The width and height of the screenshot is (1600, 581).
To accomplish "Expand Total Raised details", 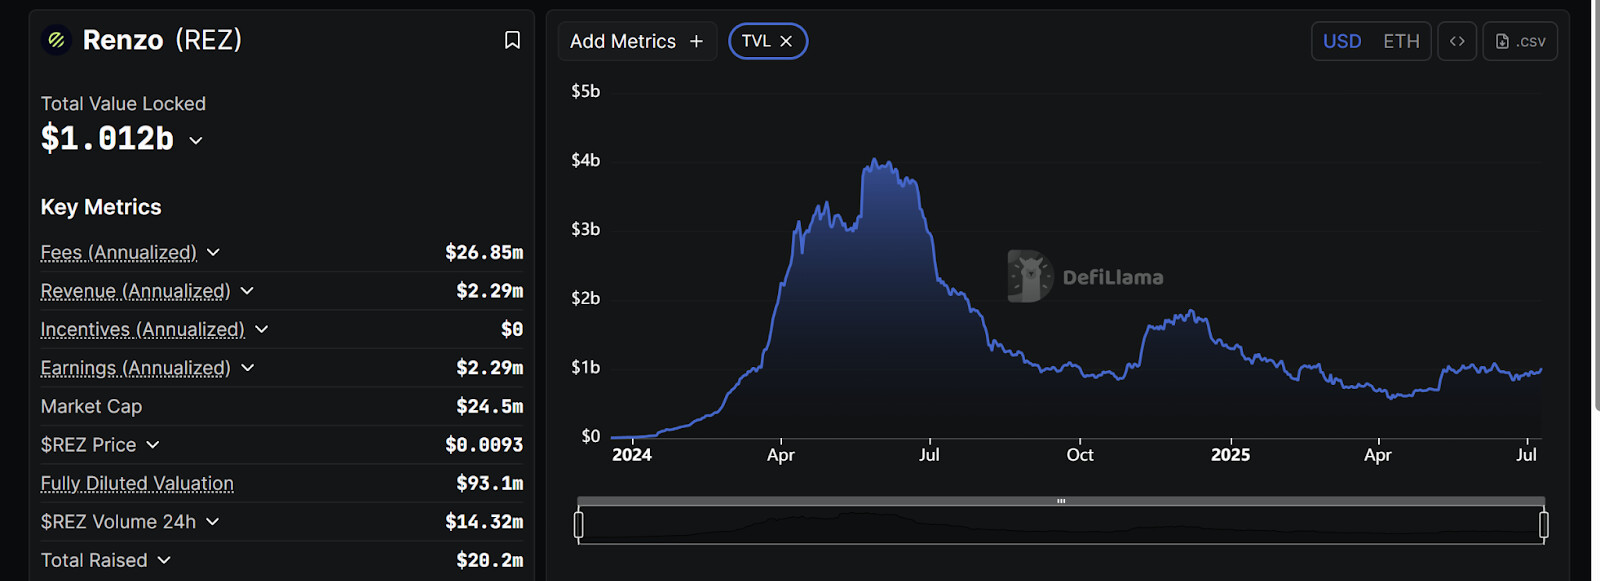I will (x=164, y=560).
